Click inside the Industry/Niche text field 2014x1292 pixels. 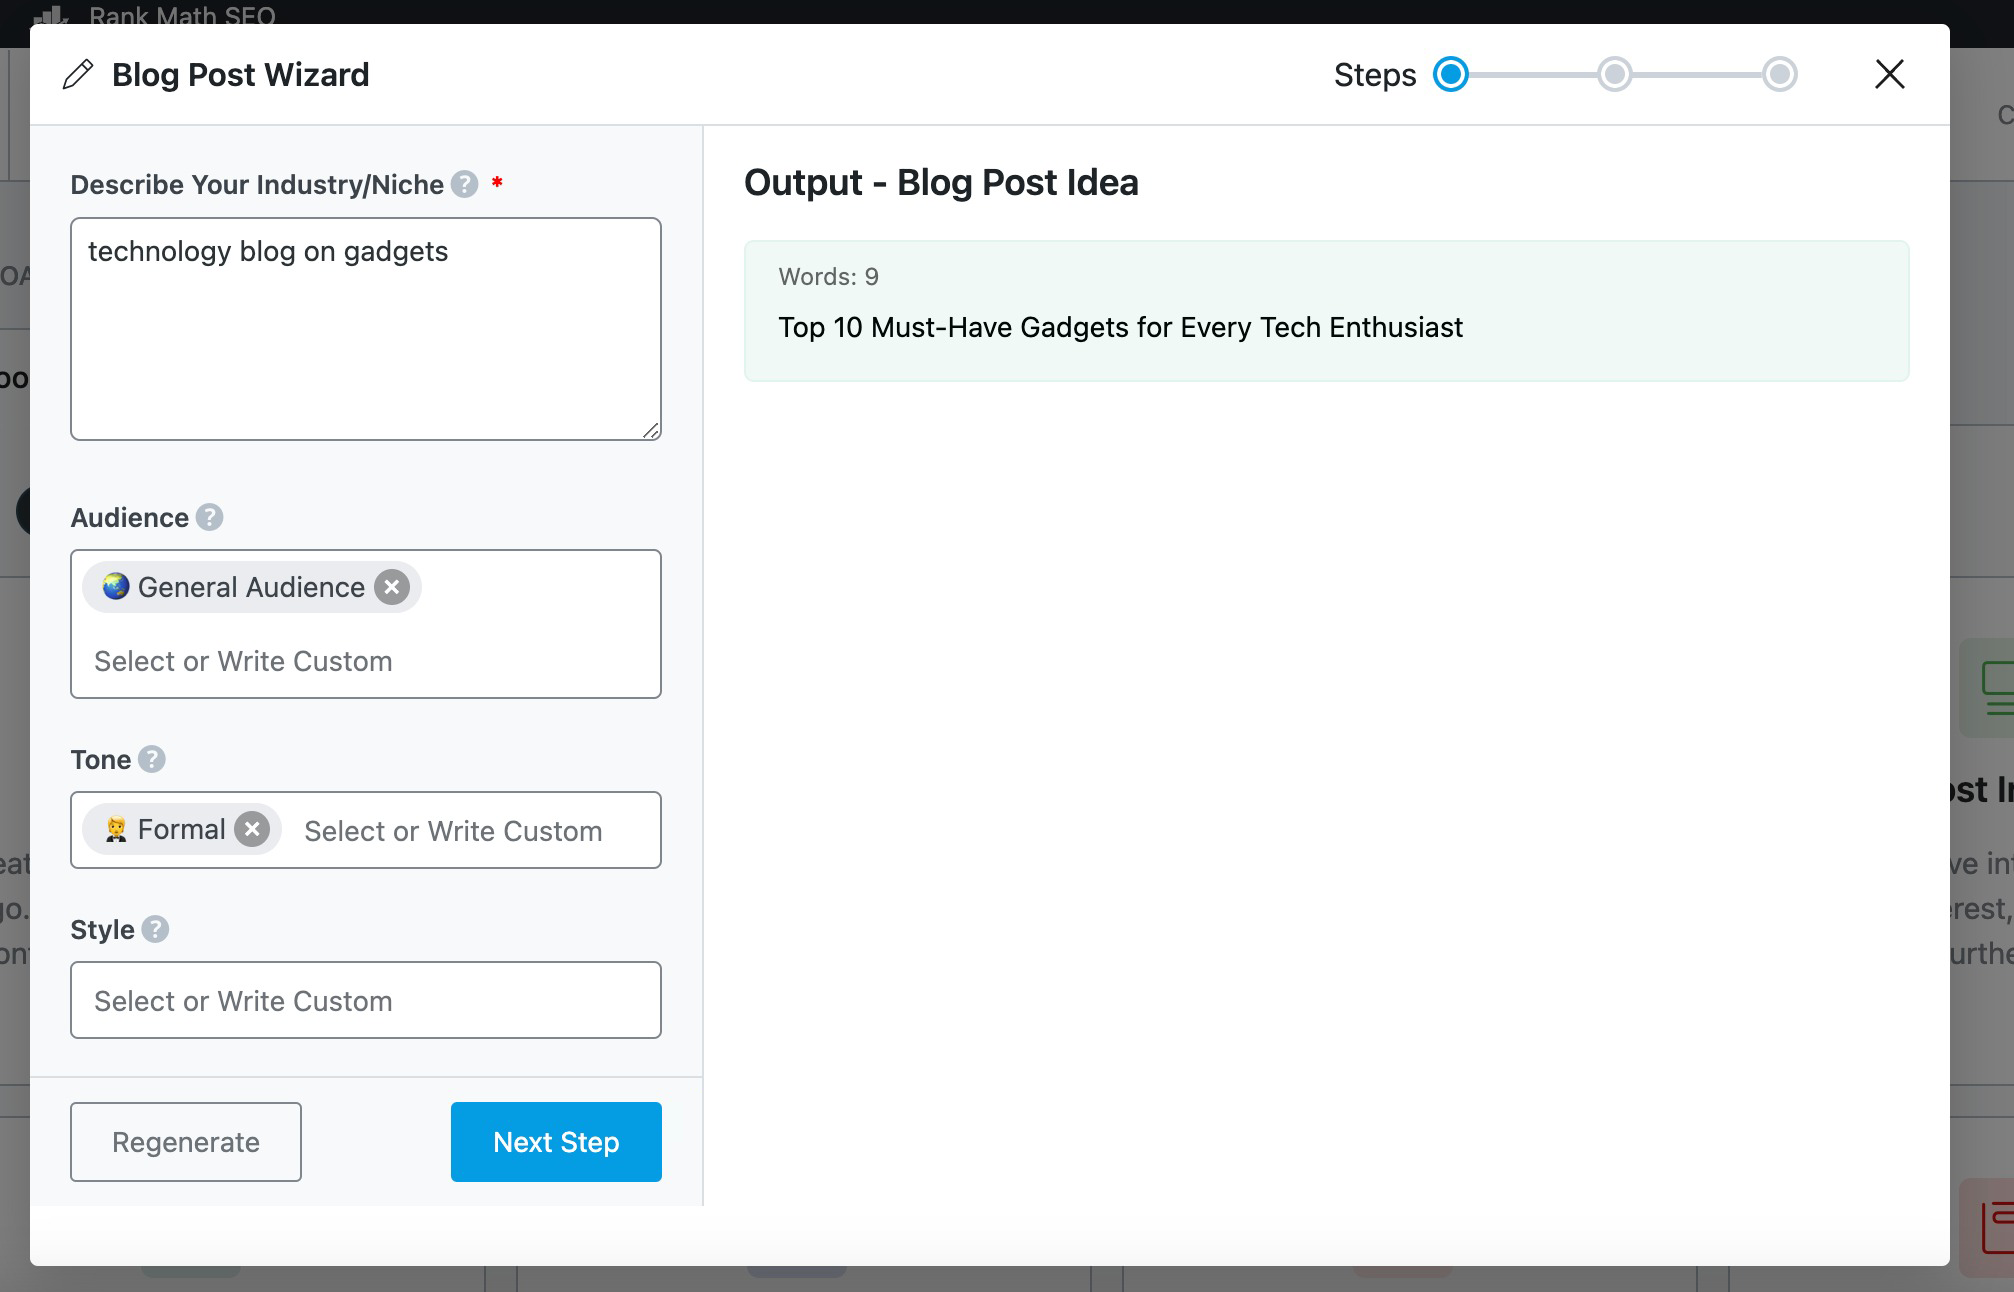[x=366, y=326]
